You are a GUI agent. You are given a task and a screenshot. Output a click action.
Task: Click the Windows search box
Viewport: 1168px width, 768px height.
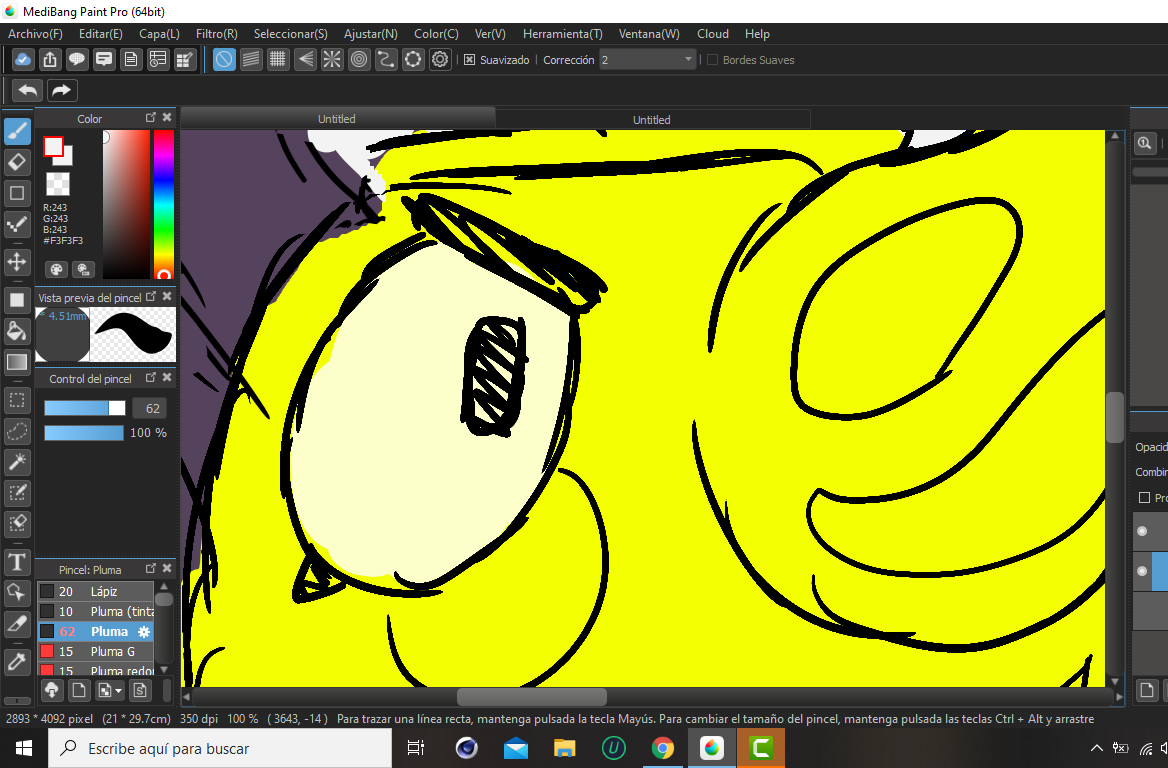click(220, 748)
